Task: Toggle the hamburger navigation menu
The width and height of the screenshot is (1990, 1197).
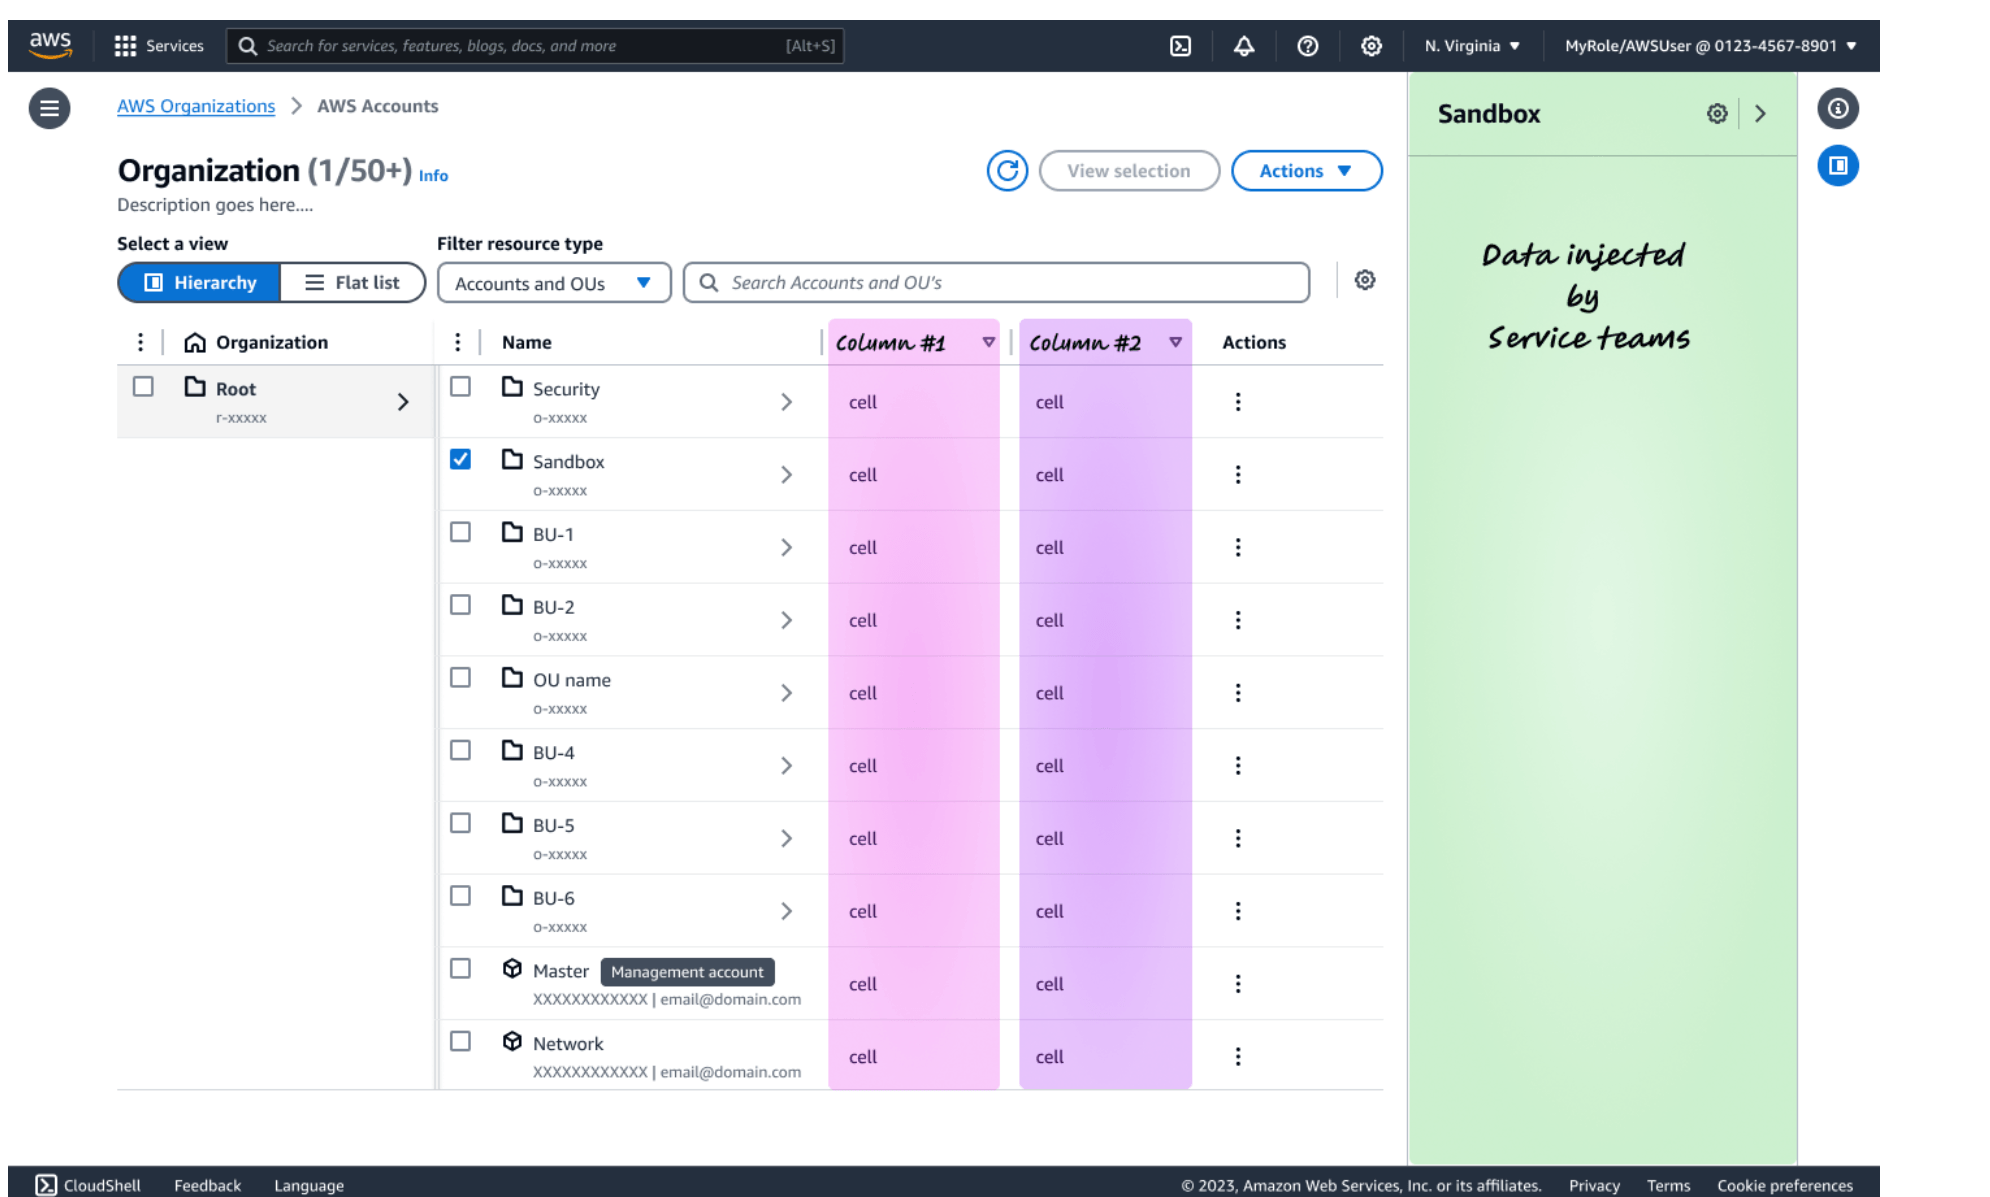Action: [49, 108]
